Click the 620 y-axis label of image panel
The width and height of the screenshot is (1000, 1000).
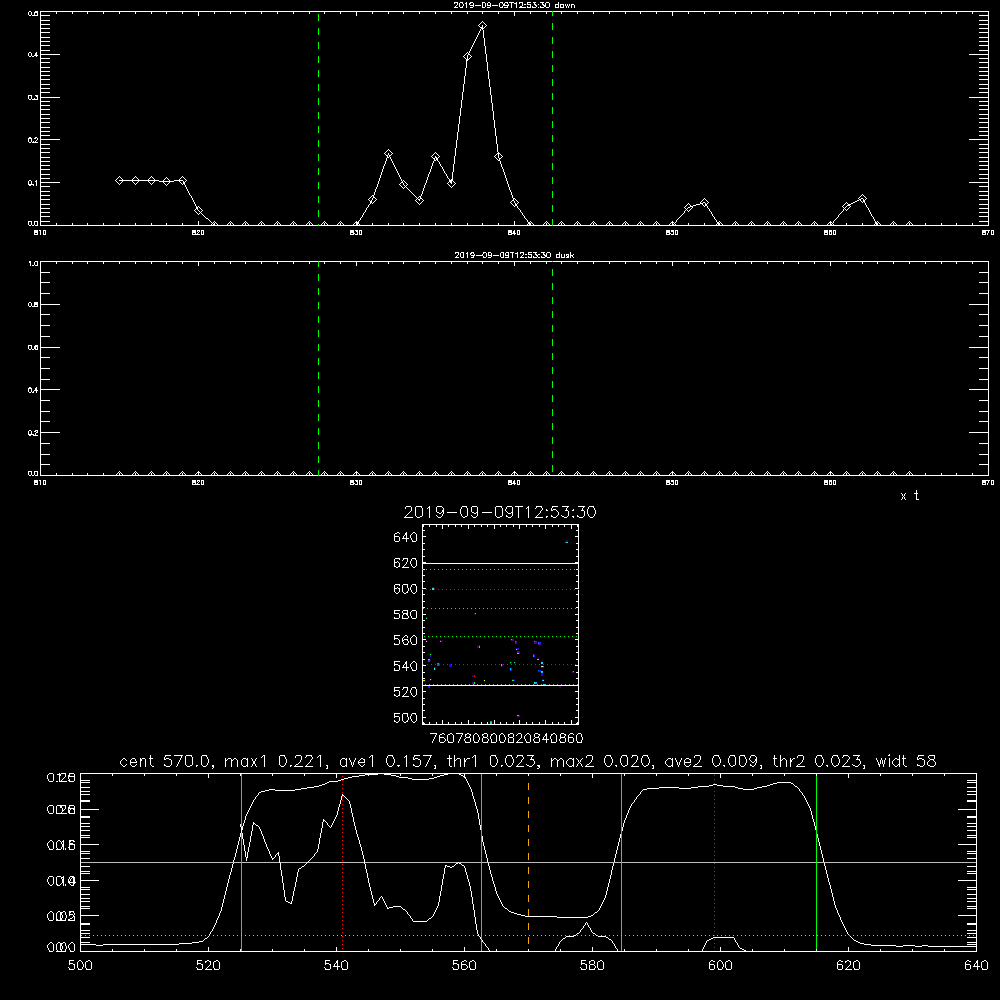[x=406, y=563]
